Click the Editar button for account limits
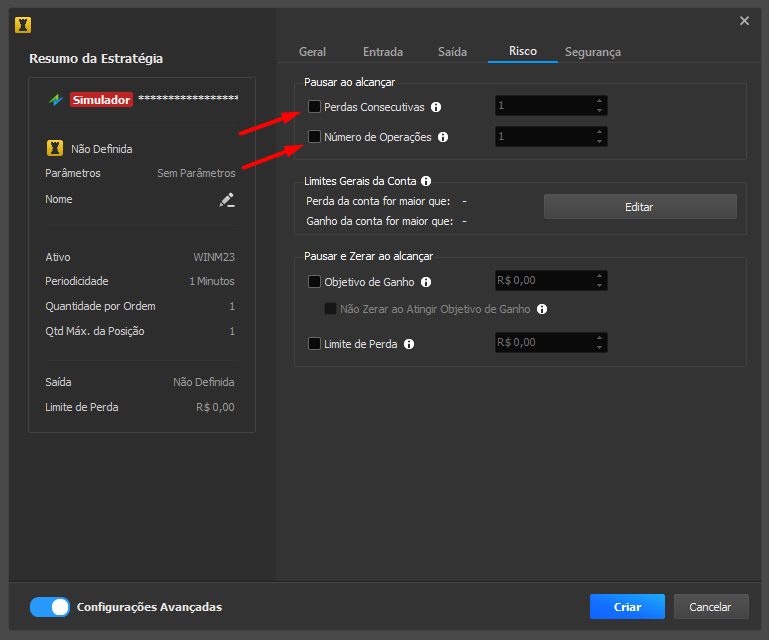Image resolution: width=769 pixels, height=640 pixels. [640, 206]
